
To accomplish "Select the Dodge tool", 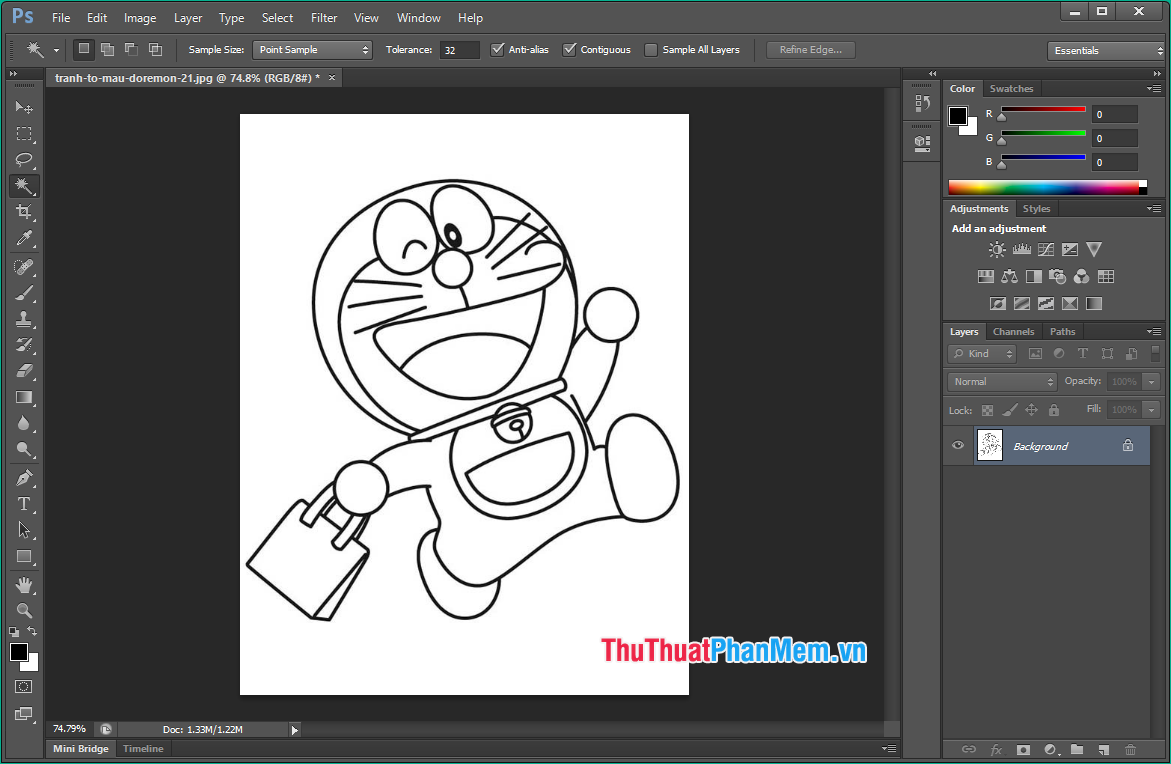I will (24, 449).
